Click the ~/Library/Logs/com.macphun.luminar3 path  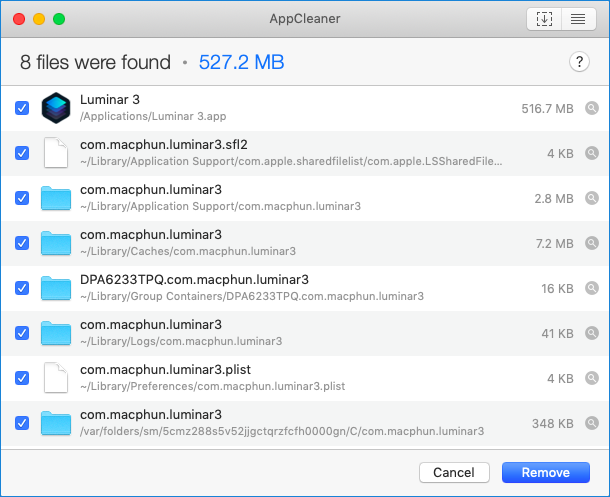[x=181, y=341]
